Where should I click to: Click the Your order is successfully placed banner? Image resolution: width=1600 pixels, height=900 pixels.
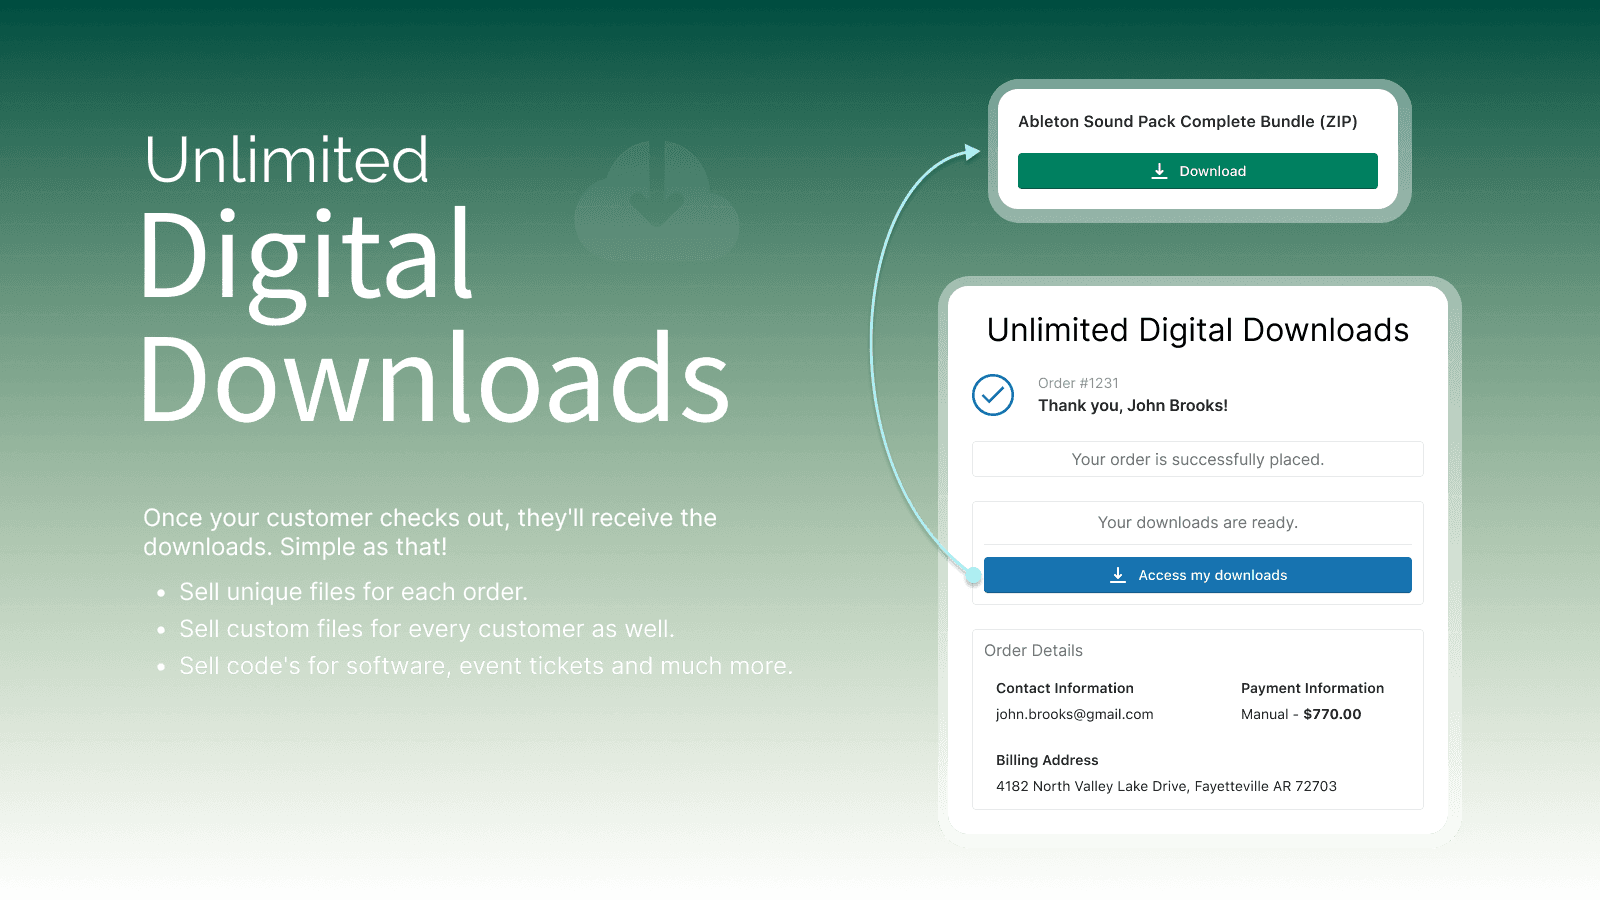point(1197,459)
